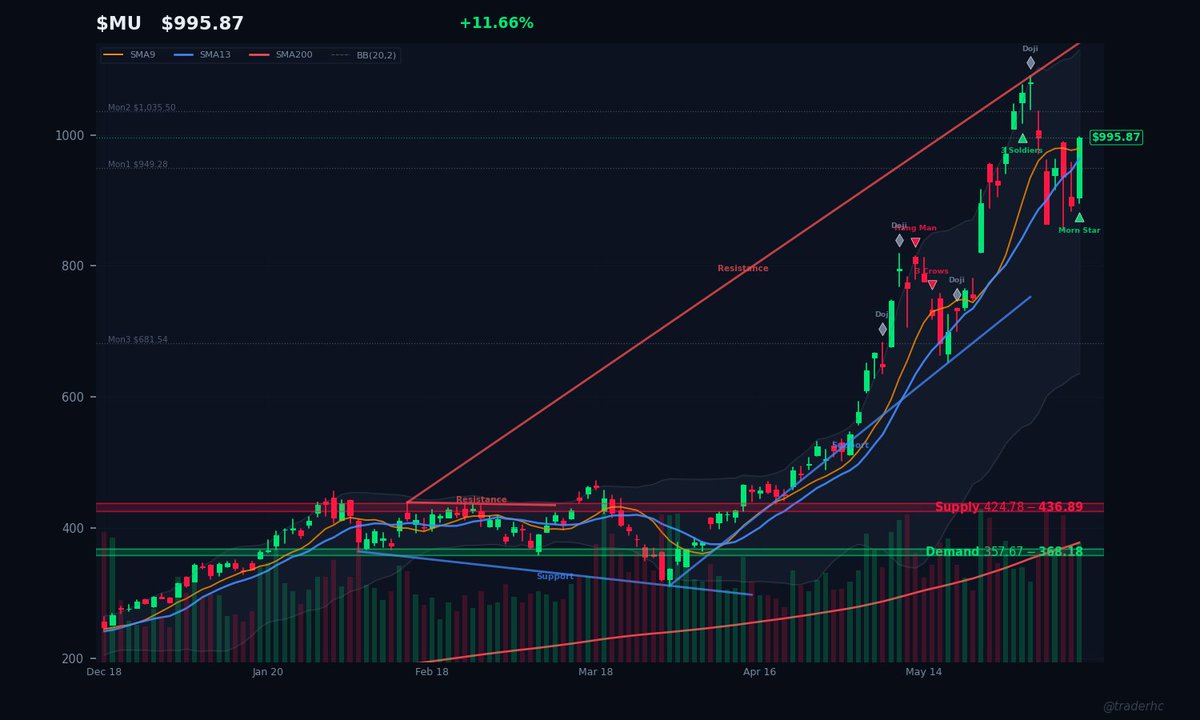The width and height of the screenshot is (1200, 720).
Task: Click the Dec 18 date axis label
Action: (104, 673)
